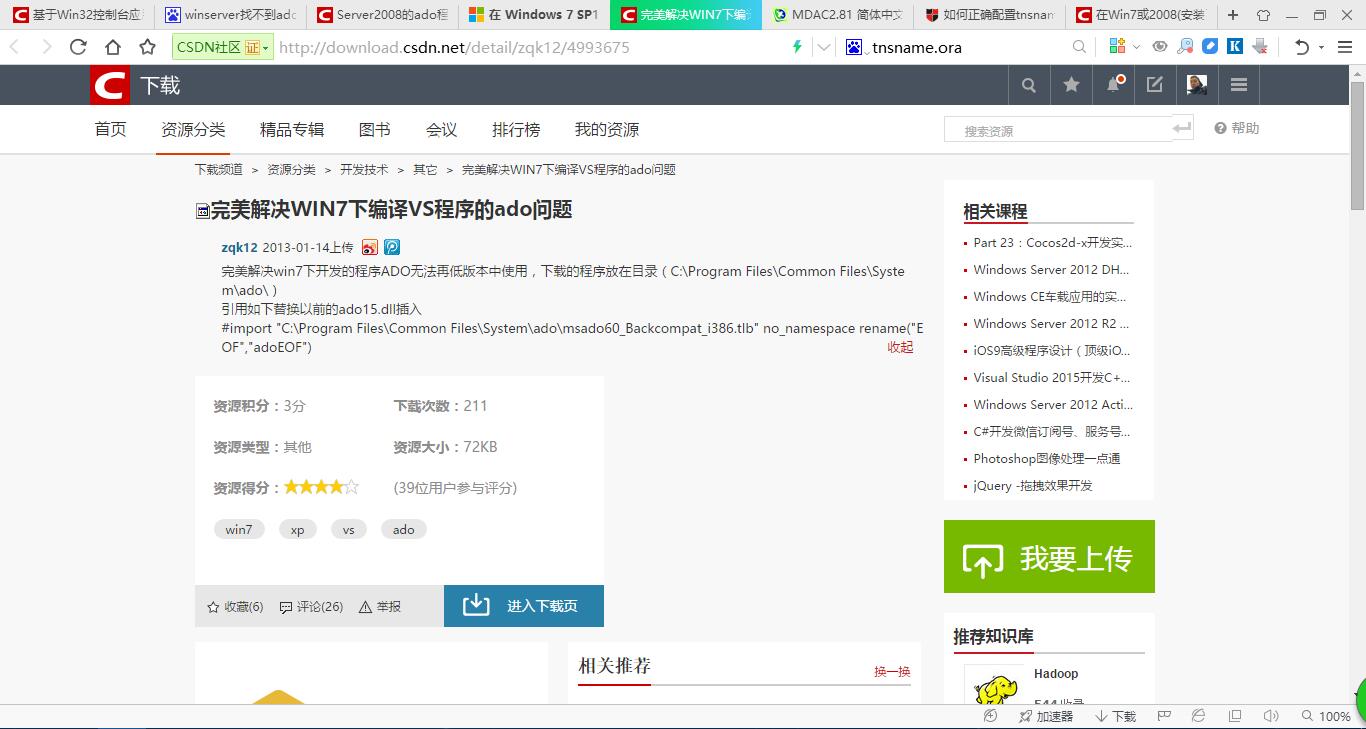Toggle the eye icon in browser toolbar
The width and height of the screenshot is (1366, 729).
(1160, 47)
